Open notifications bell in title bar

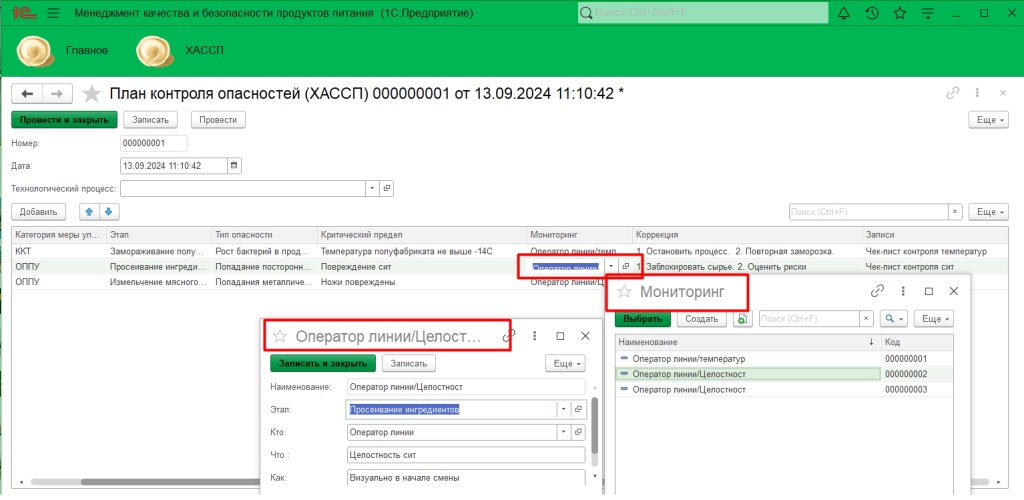845,14
